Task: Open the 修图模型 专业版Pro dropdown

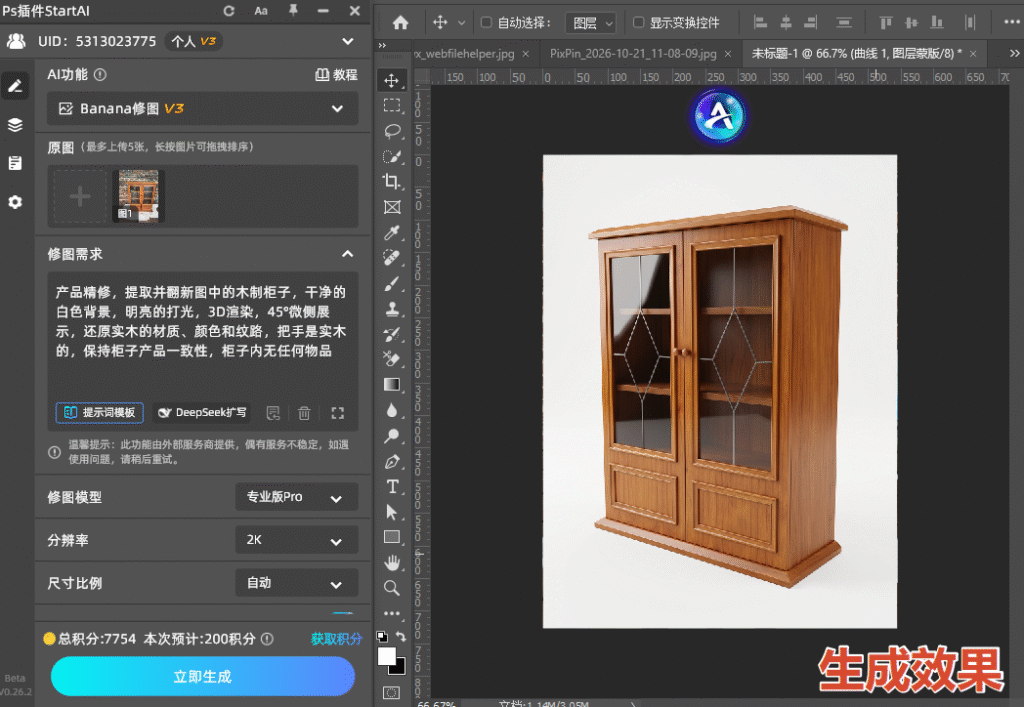Action: tap(296, 497)
